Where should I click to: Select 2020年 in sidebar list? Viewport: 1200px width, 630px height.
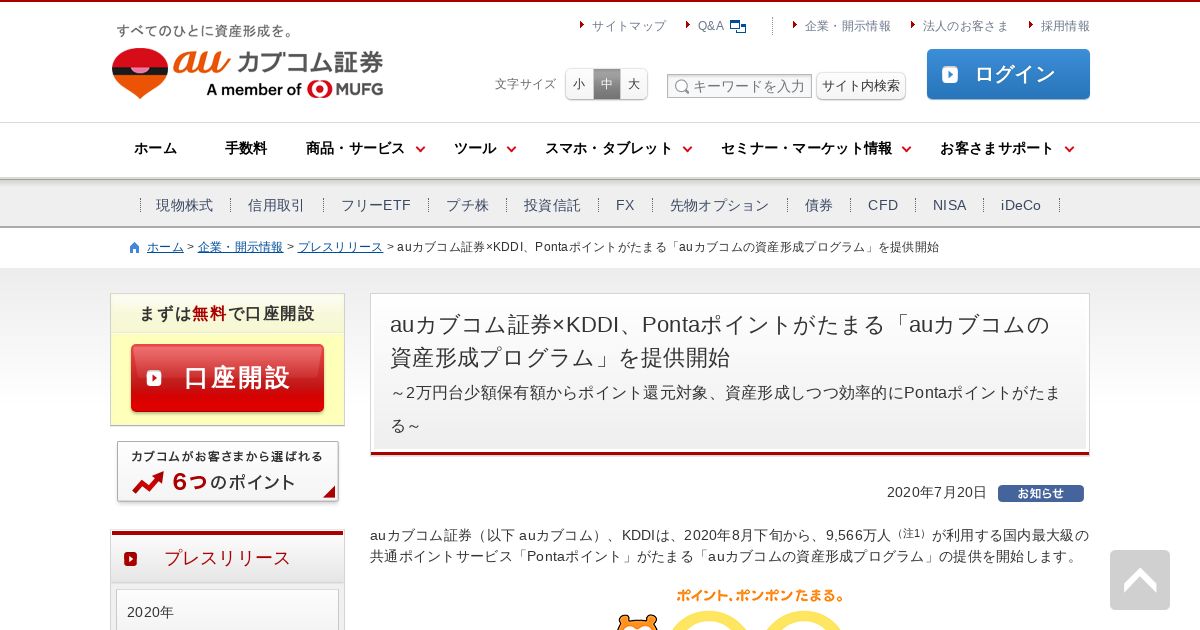[227, 611]
